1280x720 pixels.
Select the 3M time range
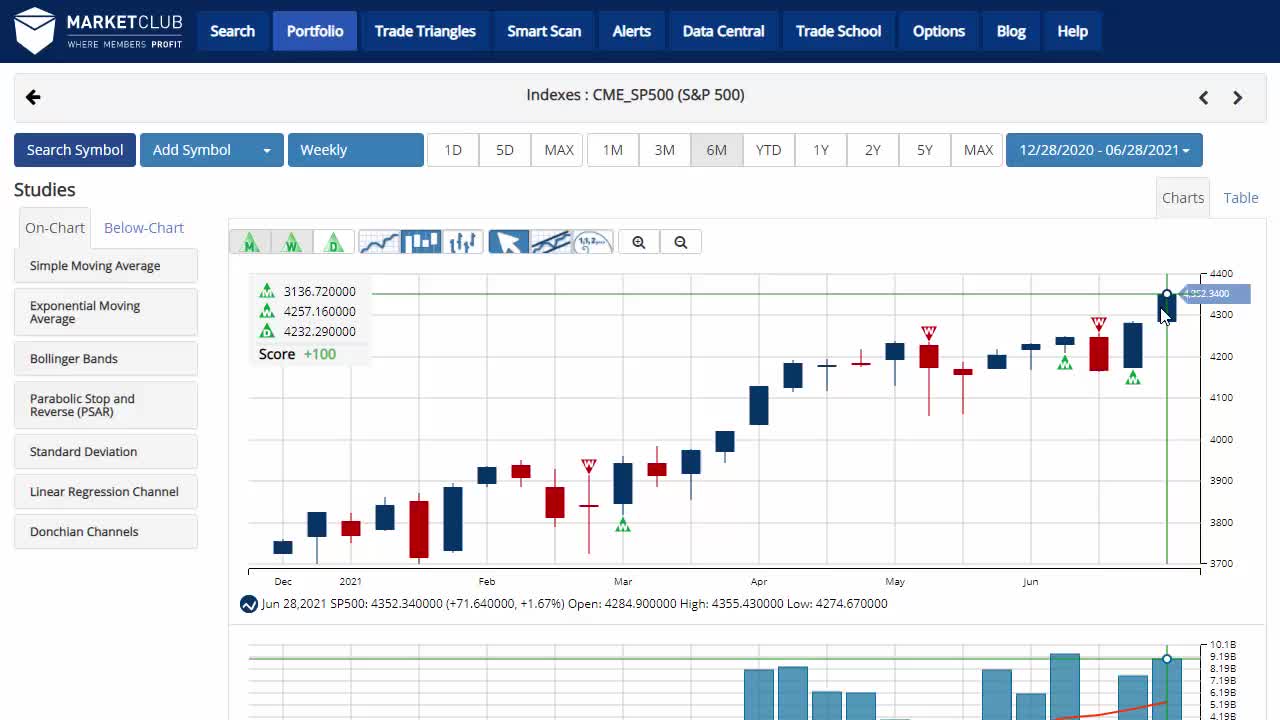[665, 150]
